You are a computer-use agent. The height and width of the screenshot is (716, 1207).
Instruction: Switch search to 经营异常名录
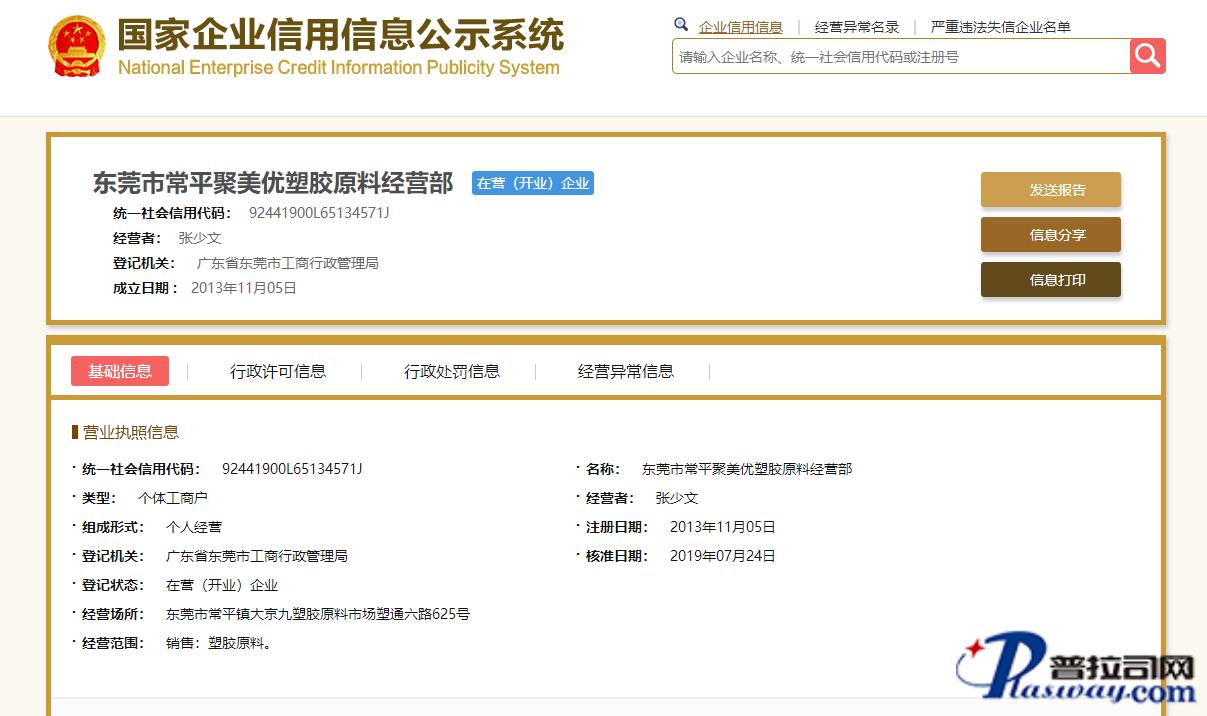[856, 27]
